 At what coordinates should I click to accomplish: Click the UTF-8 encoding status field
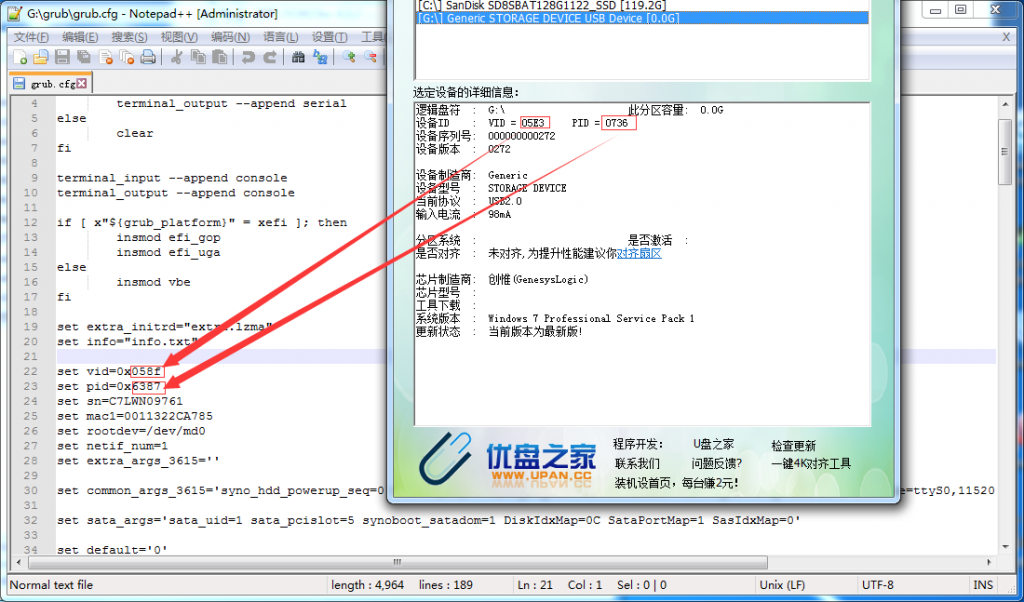878,585
